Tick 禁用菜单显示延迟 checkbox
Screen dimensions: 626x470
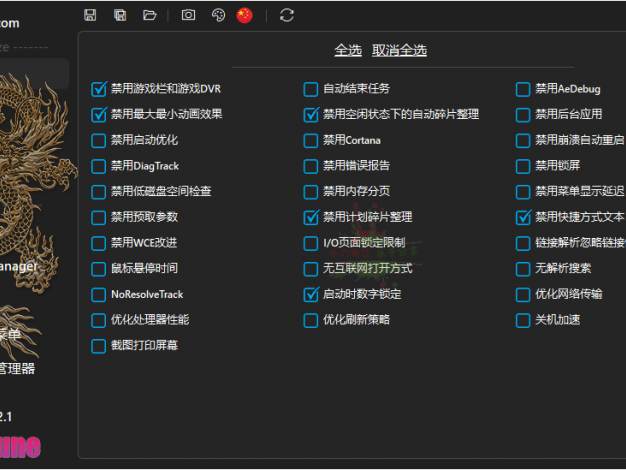pos(523,192)
